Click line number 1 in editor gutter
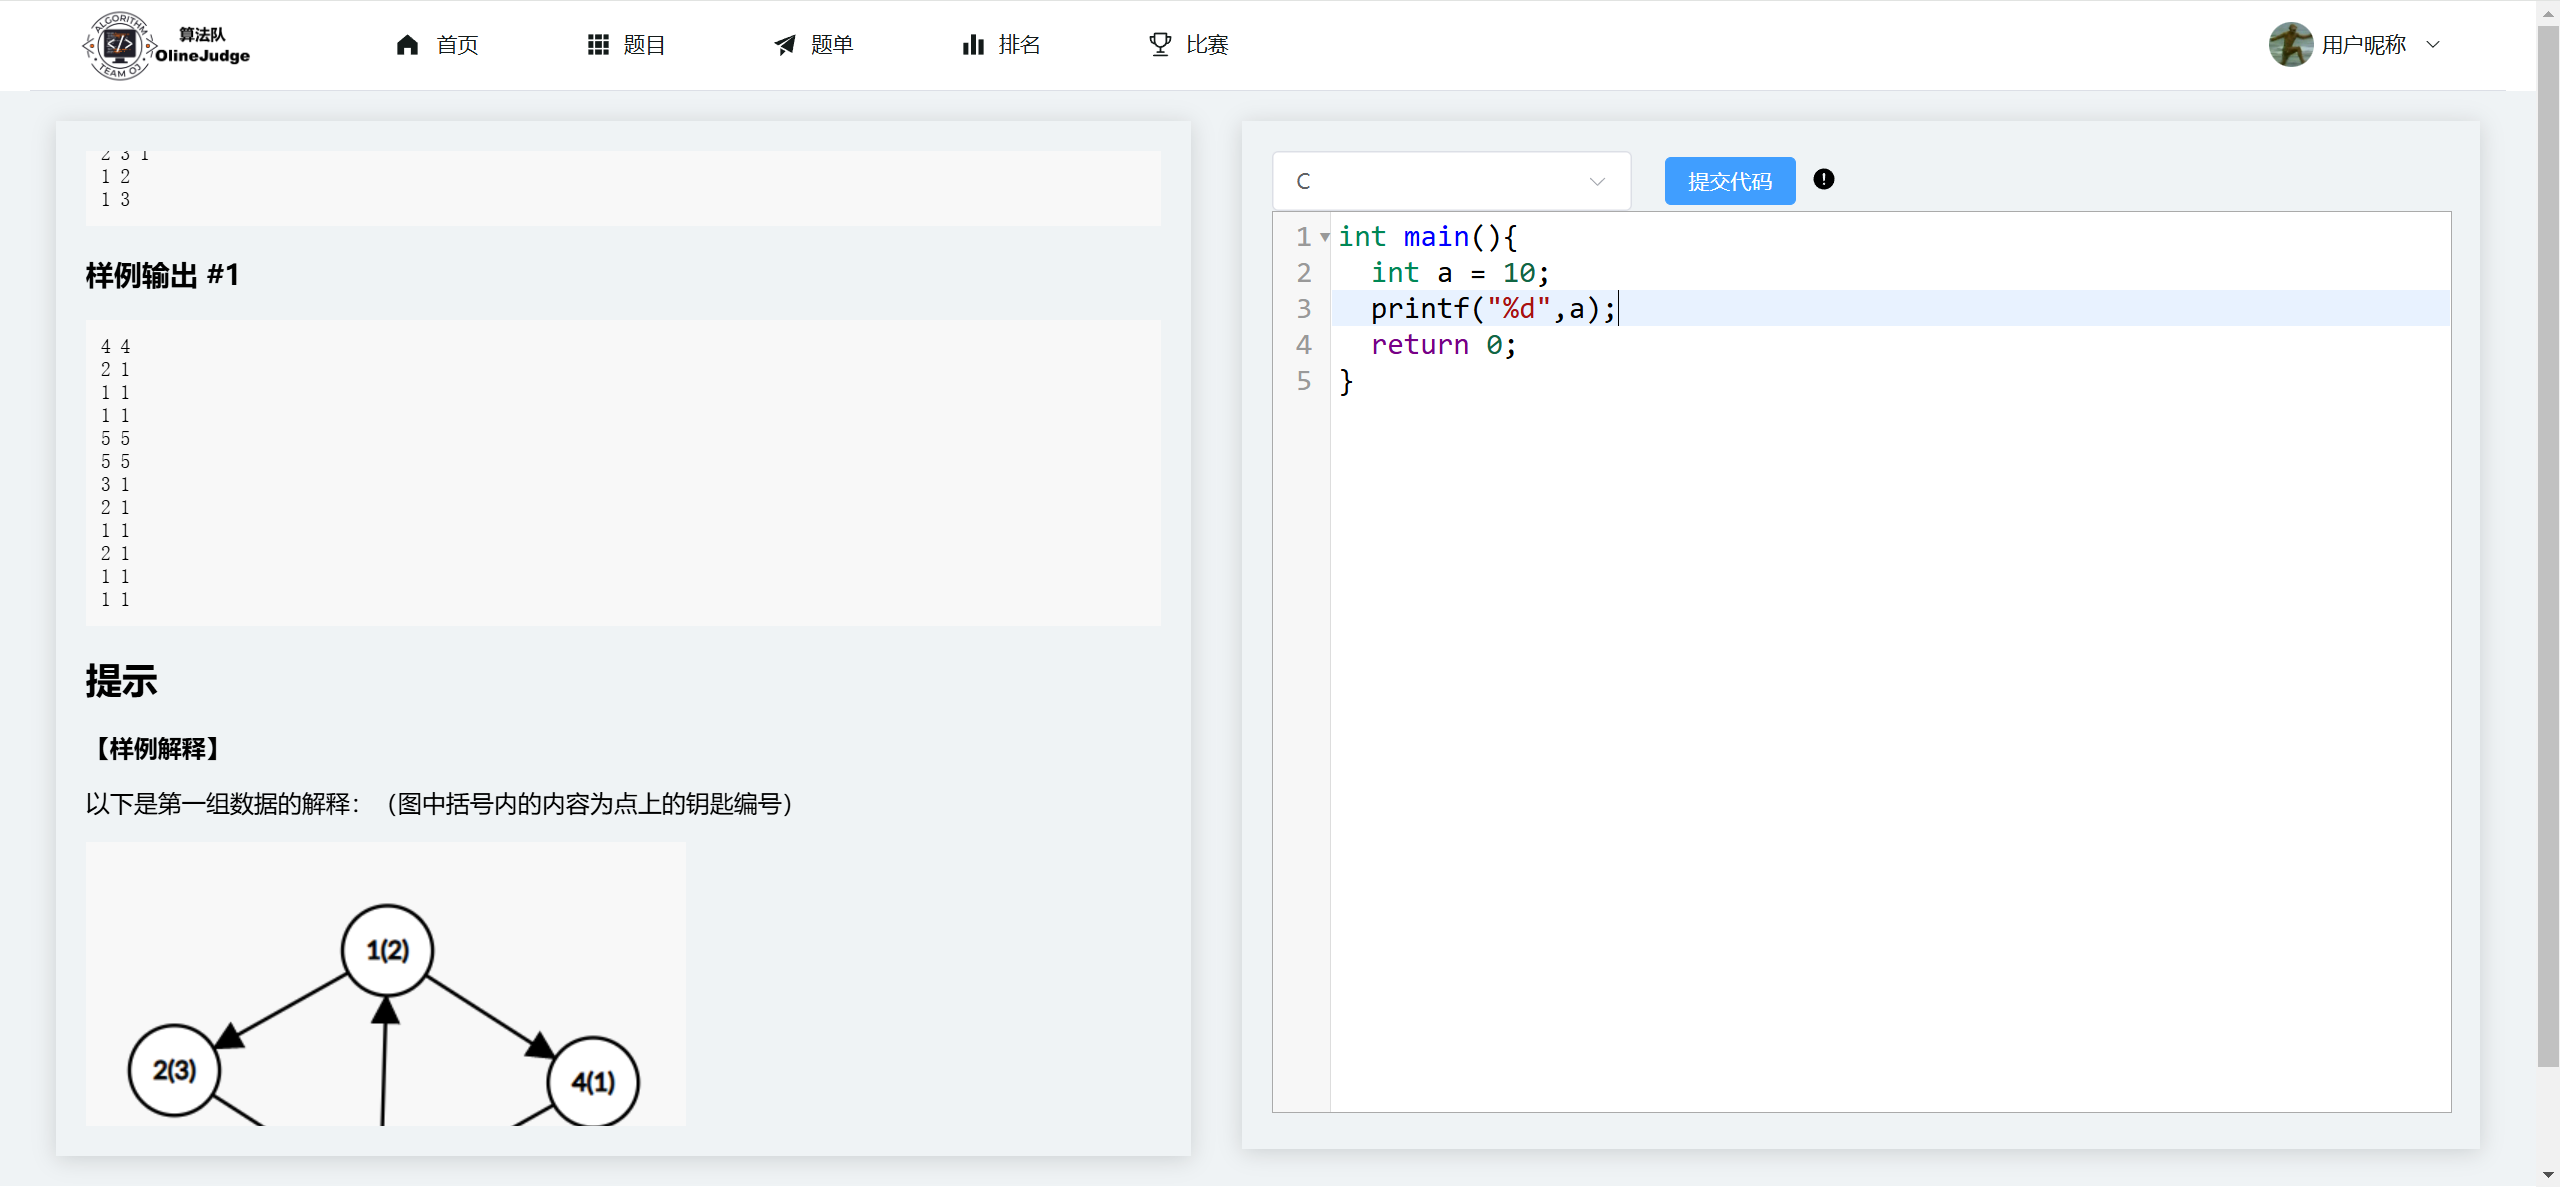This screenshot has width=2560, height=1187. [x=1303, y=237]
